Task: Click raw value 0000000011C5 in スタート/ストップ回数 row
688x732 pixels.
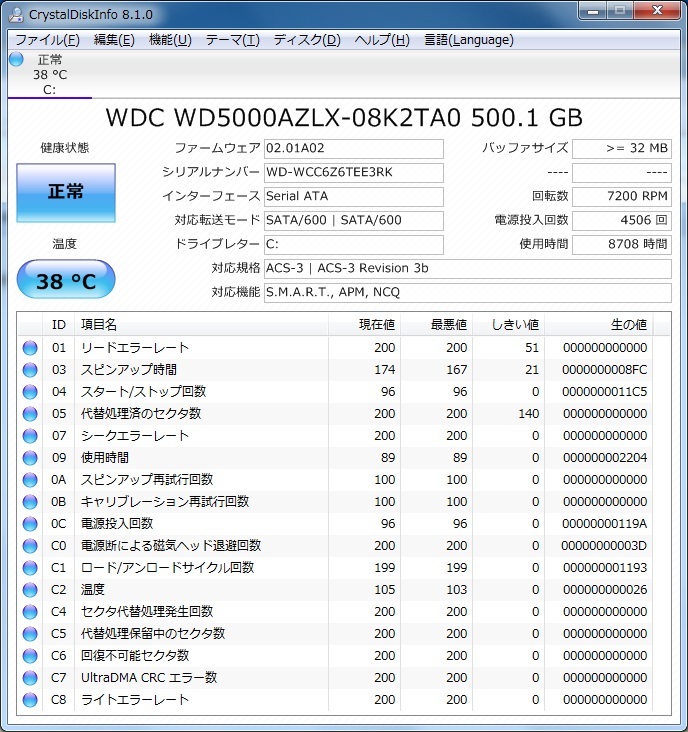Action: coord(604,392)
